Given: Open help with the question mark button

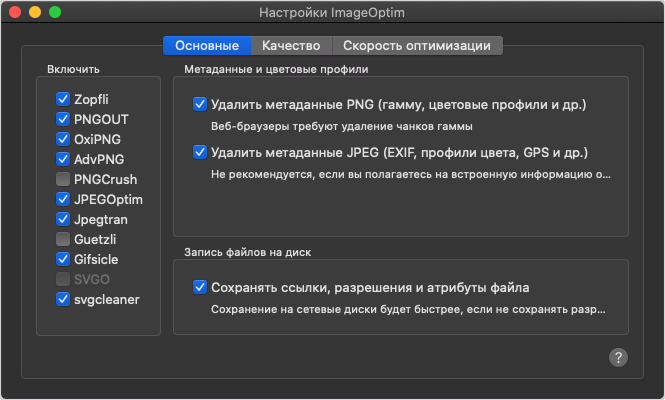Looking at the screenshot, I should click(x=618, y=358).
